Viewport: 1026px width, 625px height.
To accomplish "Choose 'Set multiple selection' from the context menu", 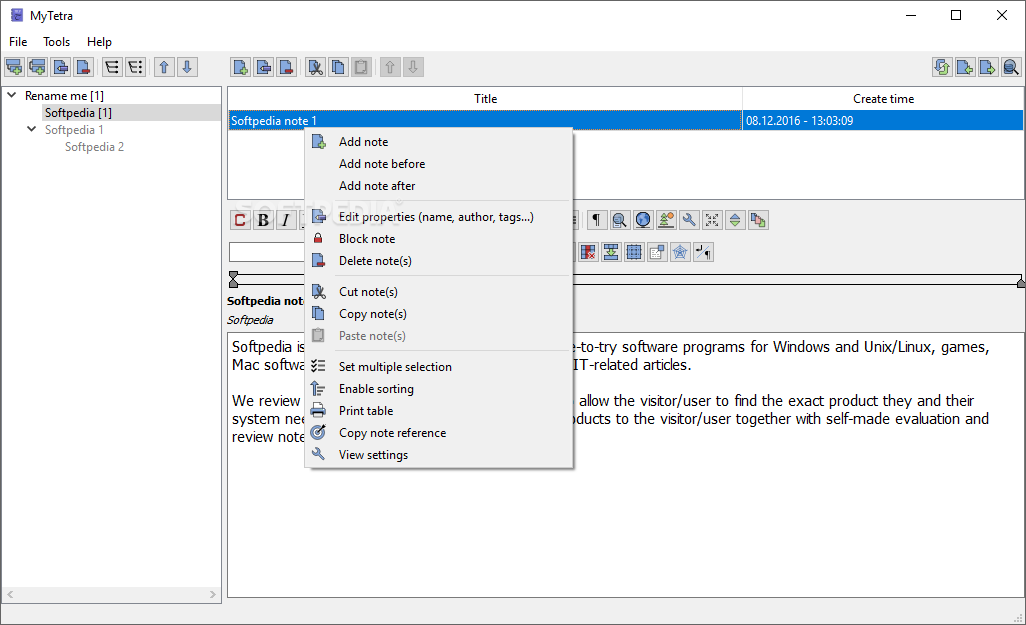I will tap(439, 367).
